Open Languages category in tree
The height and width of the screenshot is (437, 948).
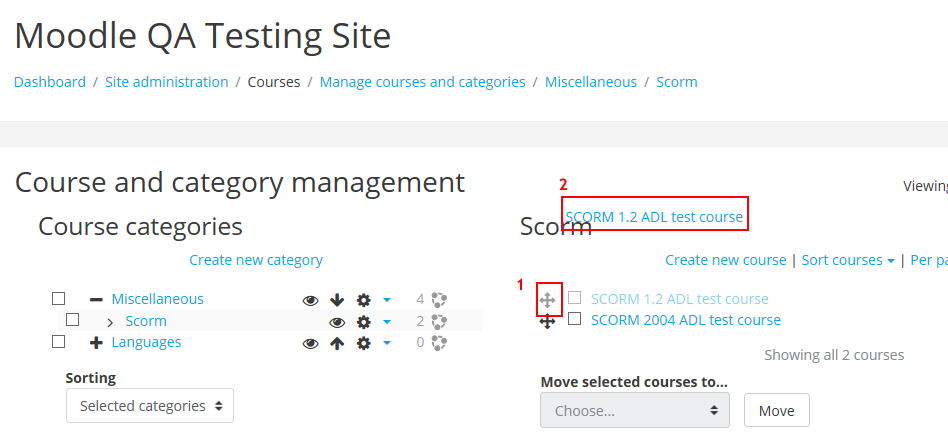pyautogui.click(x=146, y=342)
